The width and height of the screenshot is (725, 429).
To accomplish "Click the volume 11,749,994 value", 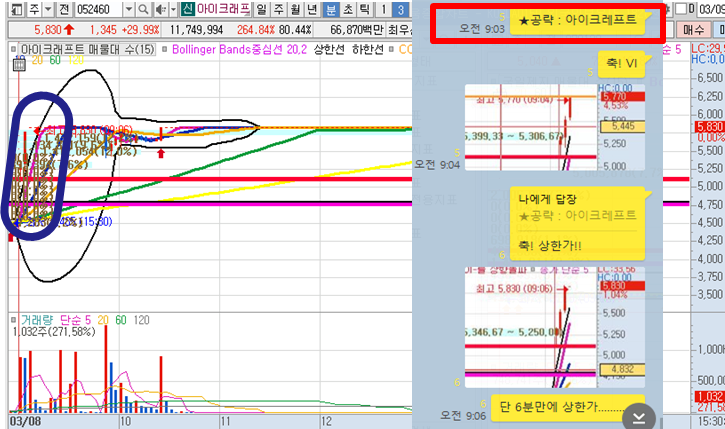I will [197, 30].
